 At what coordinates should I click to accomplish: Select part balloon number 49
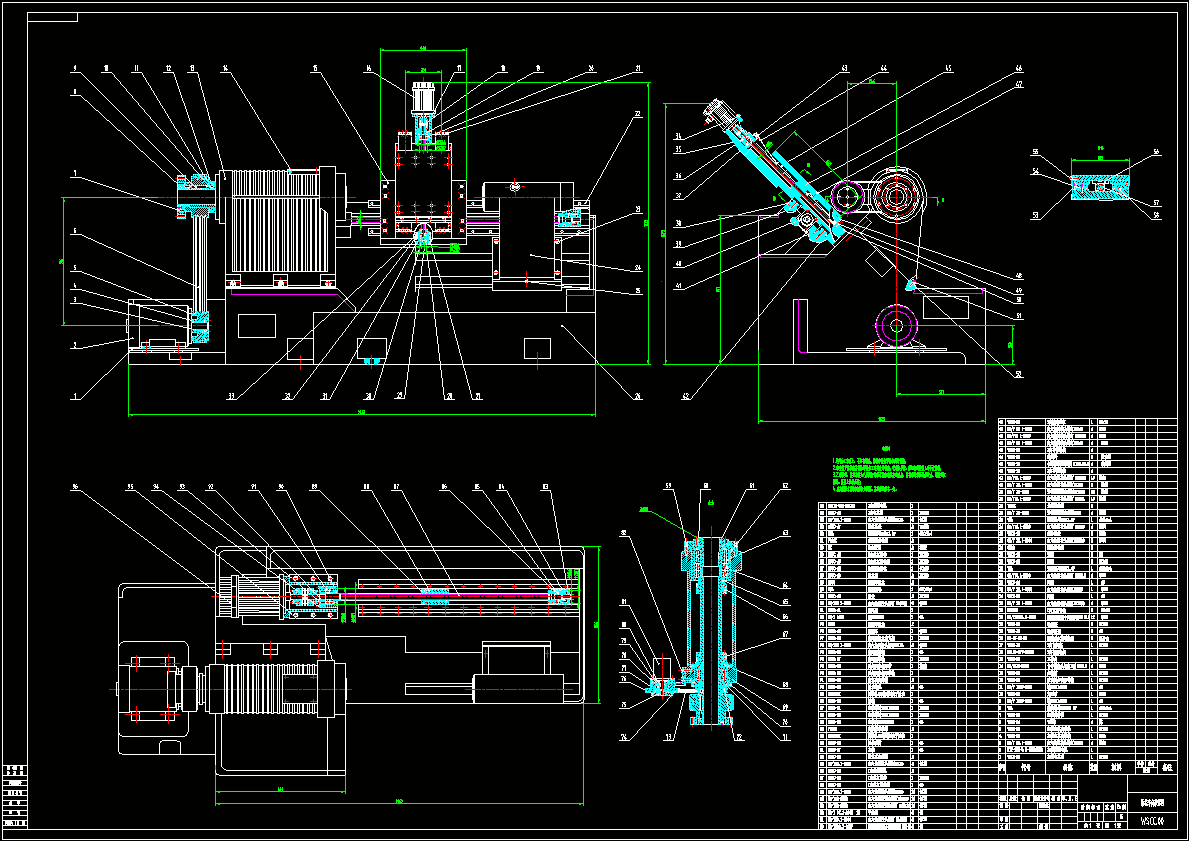1019,291
